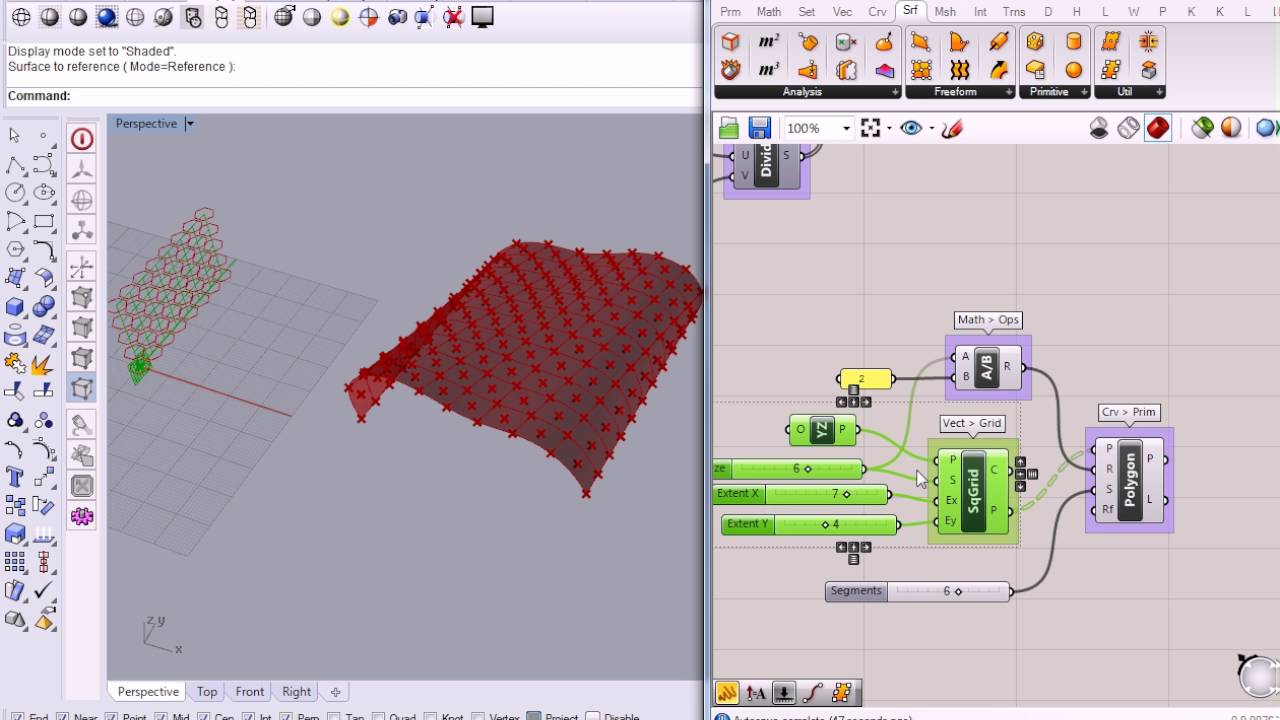The width and height of the screenshot is (1280, 720).
Task: Switch to the Front viewport tab
Action: coord(250,692)
